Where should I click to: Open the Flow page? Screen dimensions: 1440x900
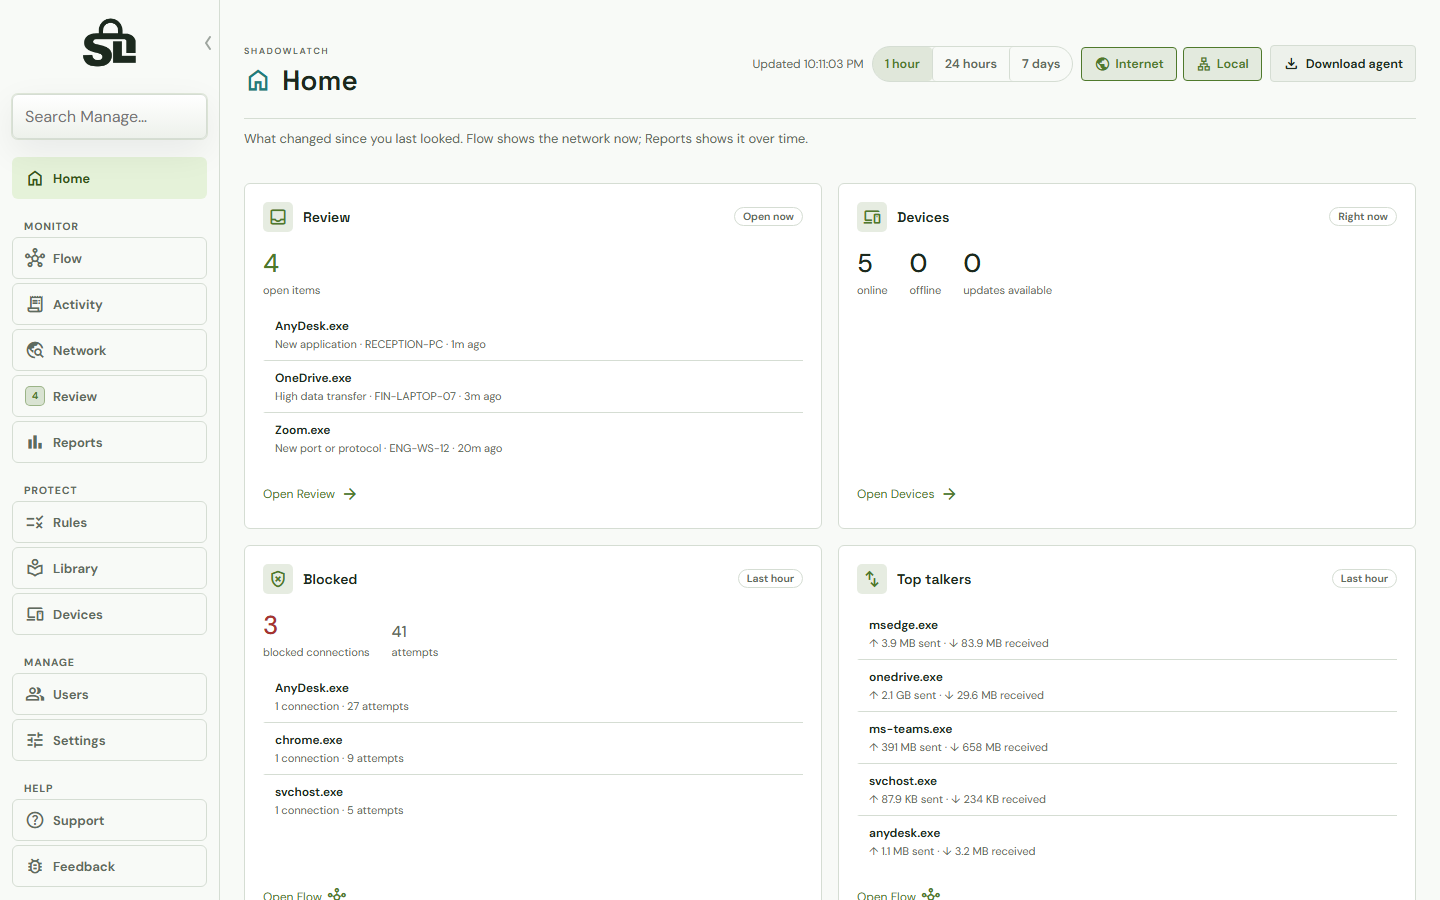pyautogui.click(x=109, y=258)
